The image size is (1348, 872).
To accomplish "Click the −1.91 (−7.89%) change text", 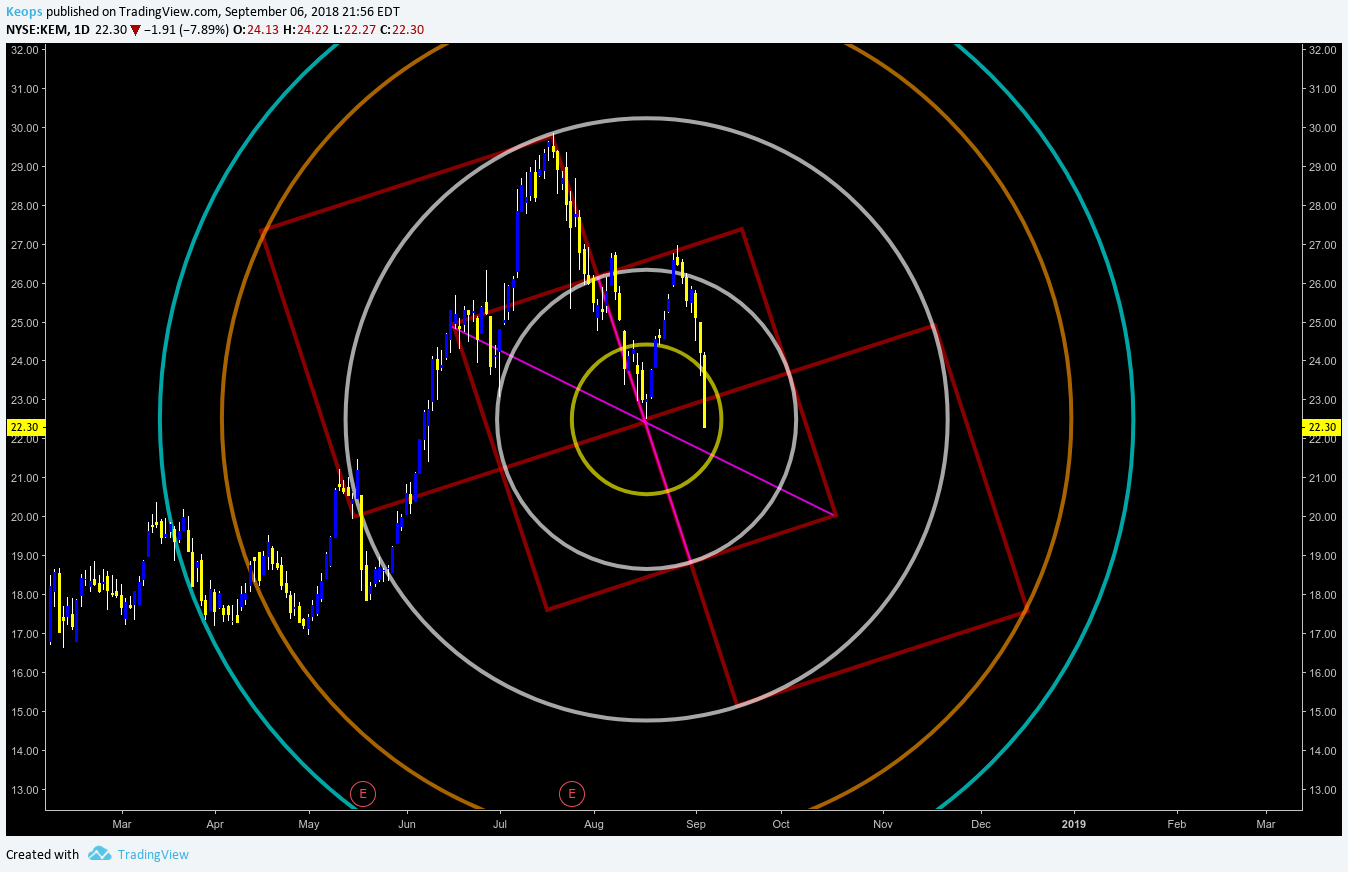I will (186, 29).
